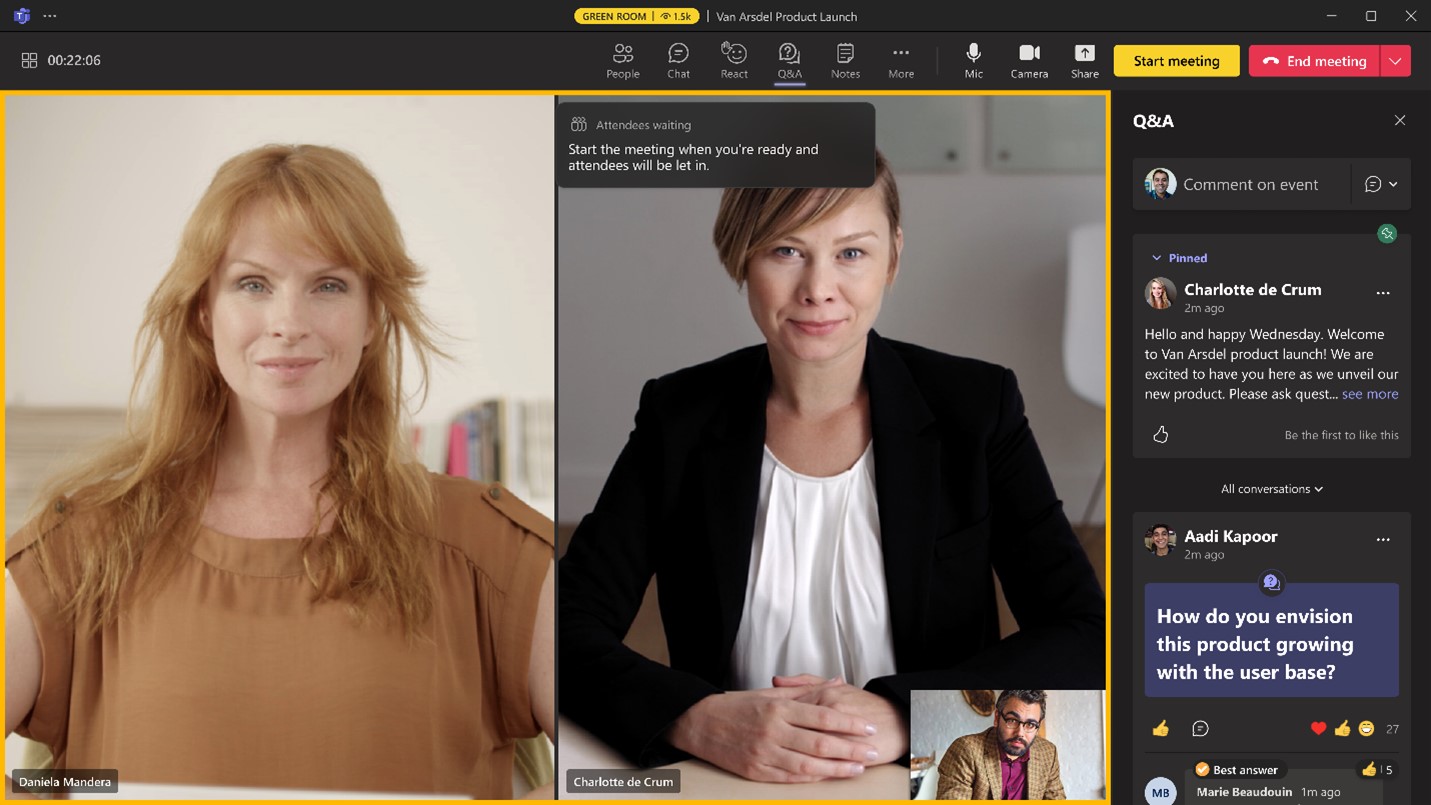Open the React menu
The width and height of the screenshot is (1431, 805).
734,60
